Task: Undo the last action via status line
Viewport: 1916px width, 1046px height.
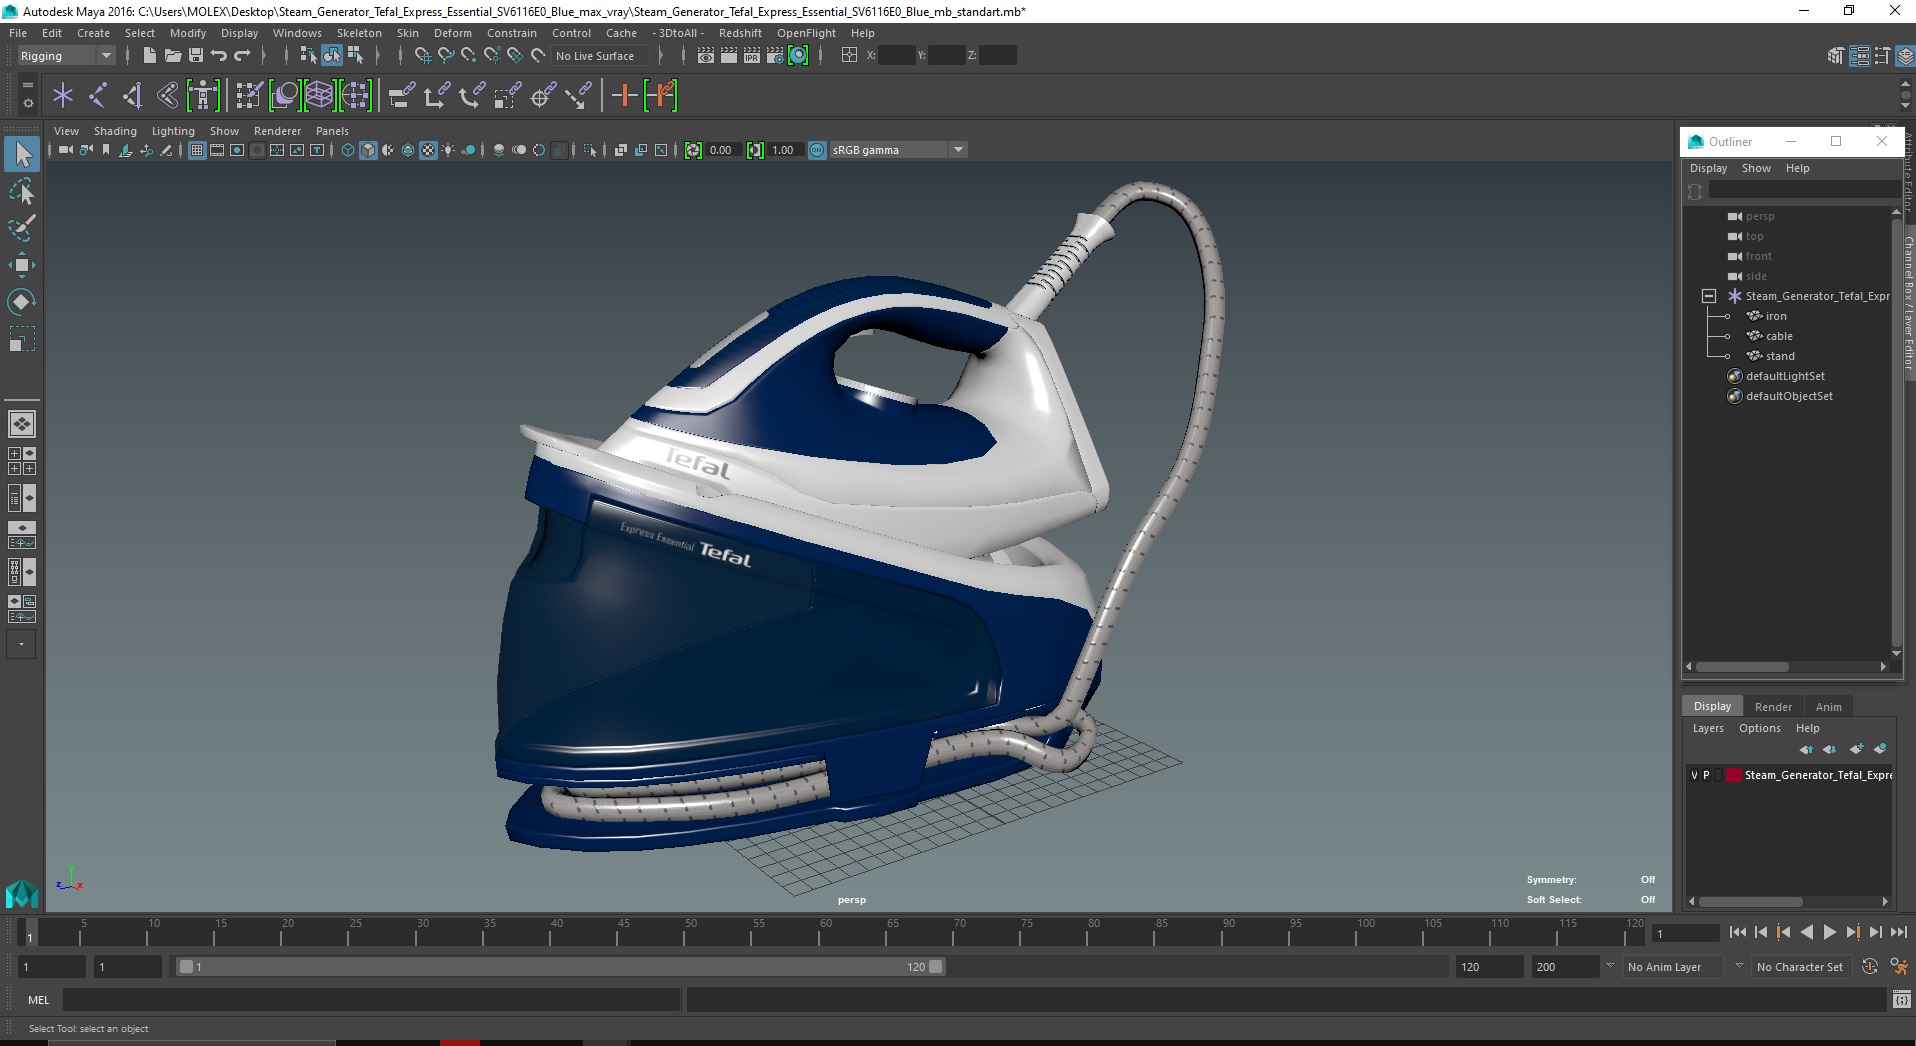Action: [x=219, y=55]
